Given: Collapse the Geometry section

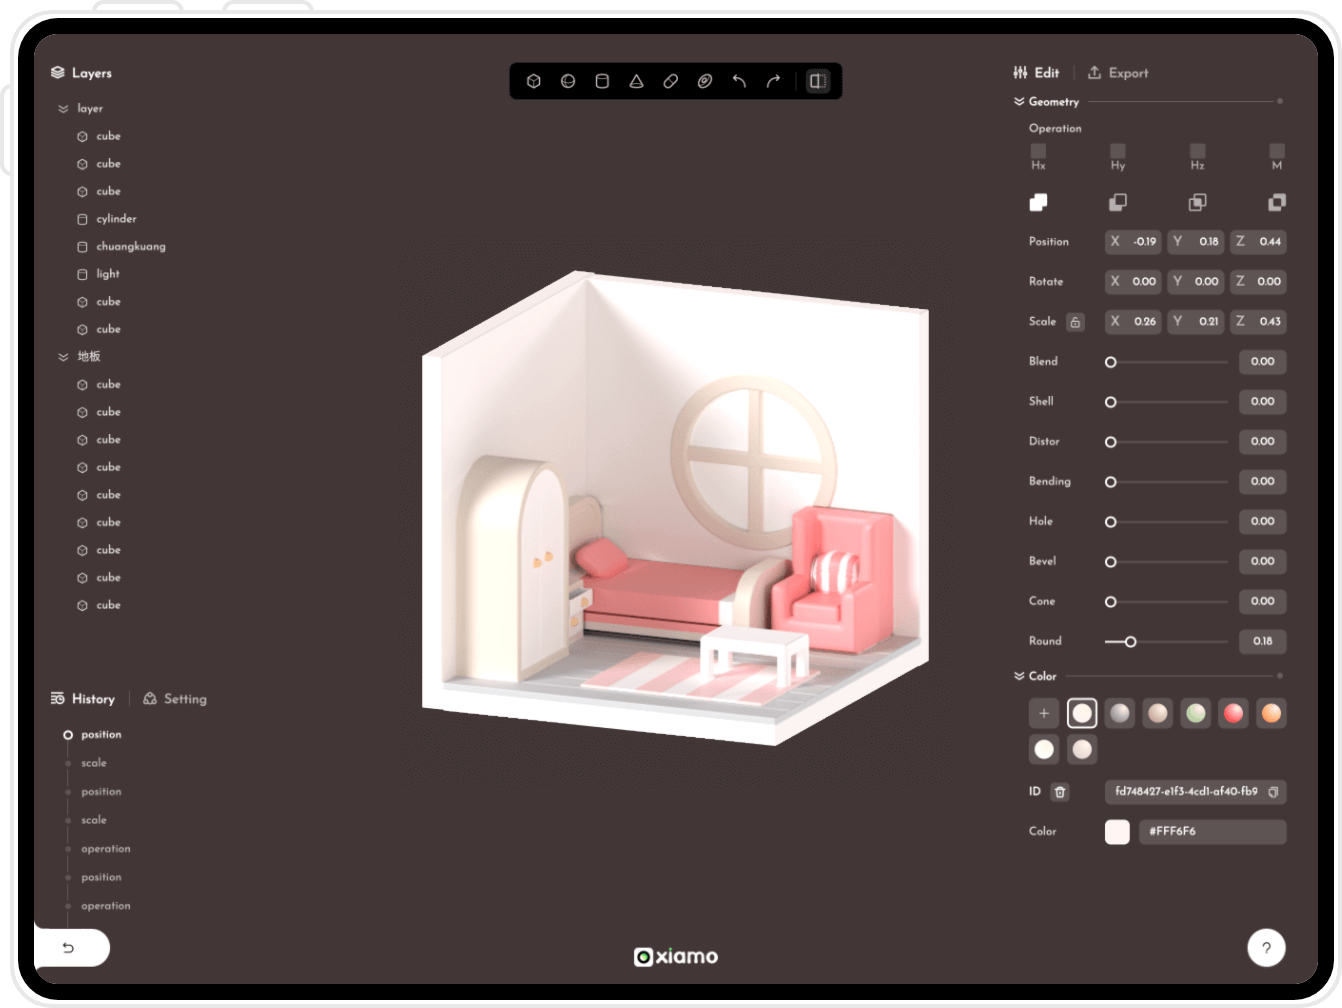Looking at the screenshot, I should click(x=1019, y=101).
